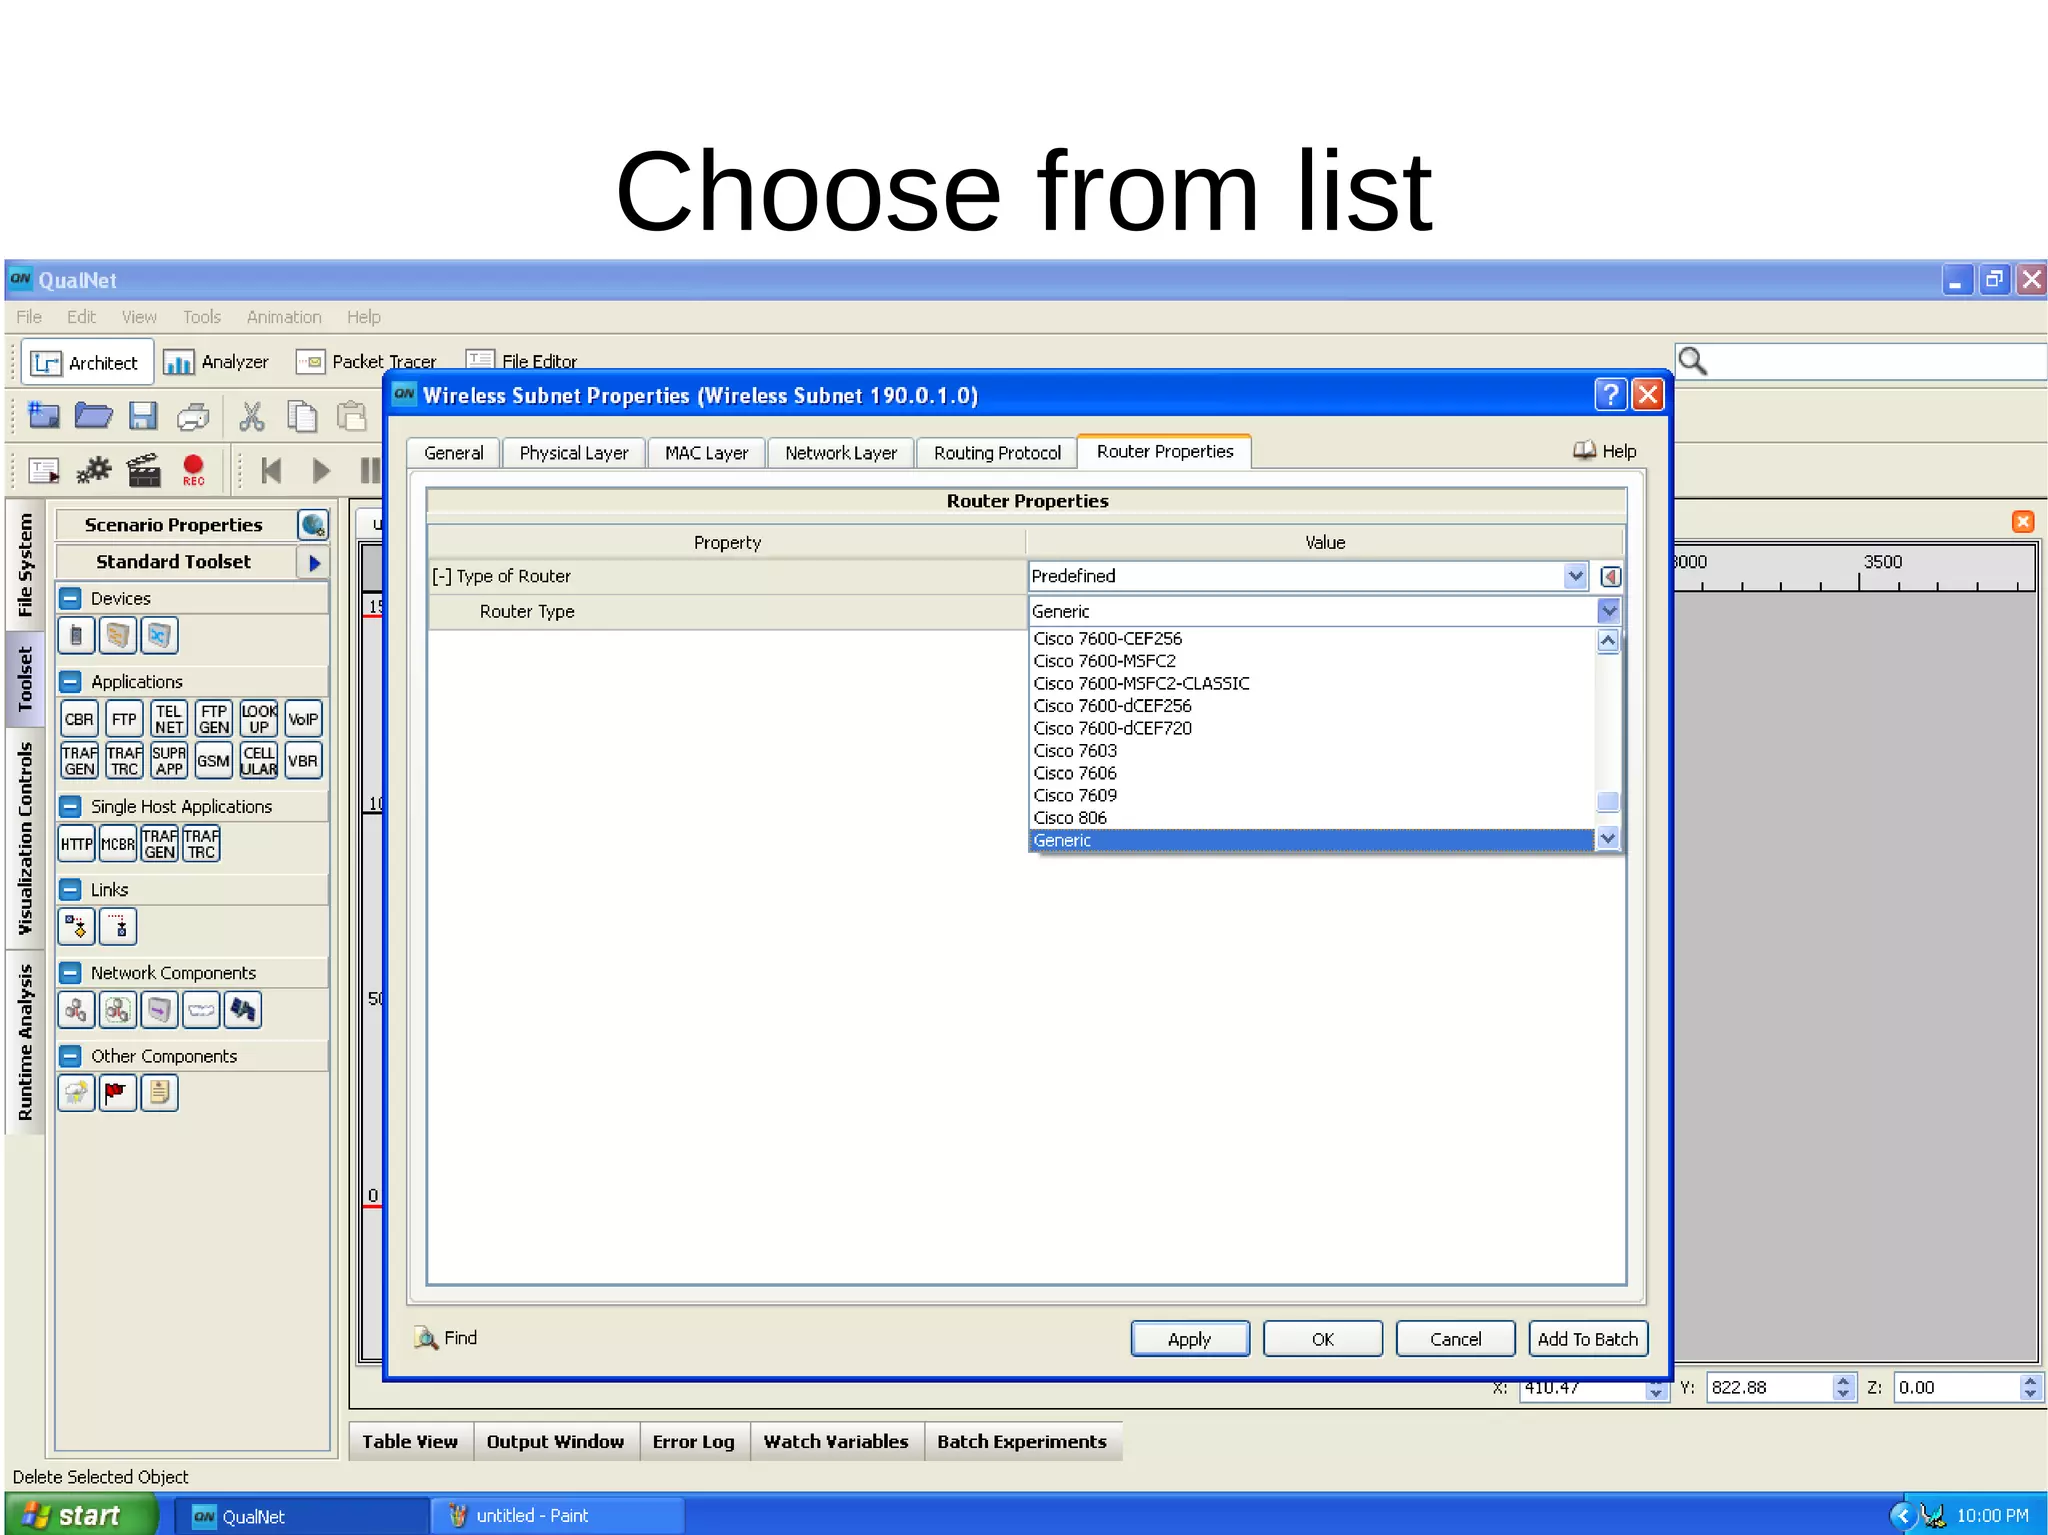Switch to the Physical Layer tab
2048x1535 pixels.
(x=574, y=453)
